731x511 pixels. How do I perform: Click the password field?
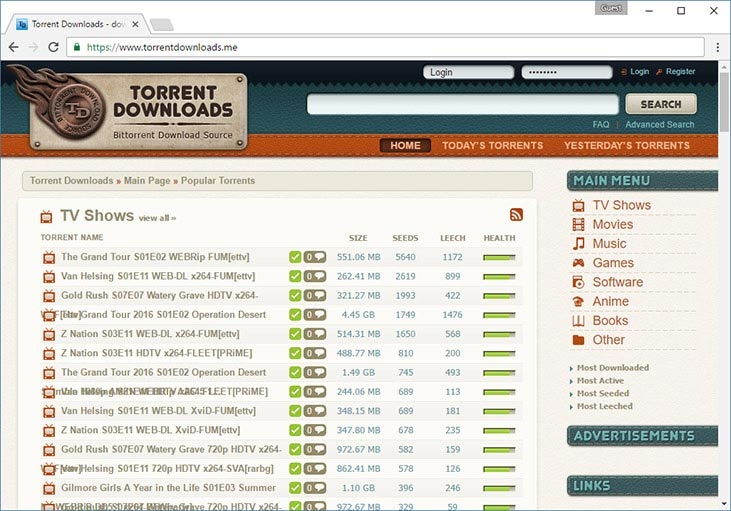[566, 72]
